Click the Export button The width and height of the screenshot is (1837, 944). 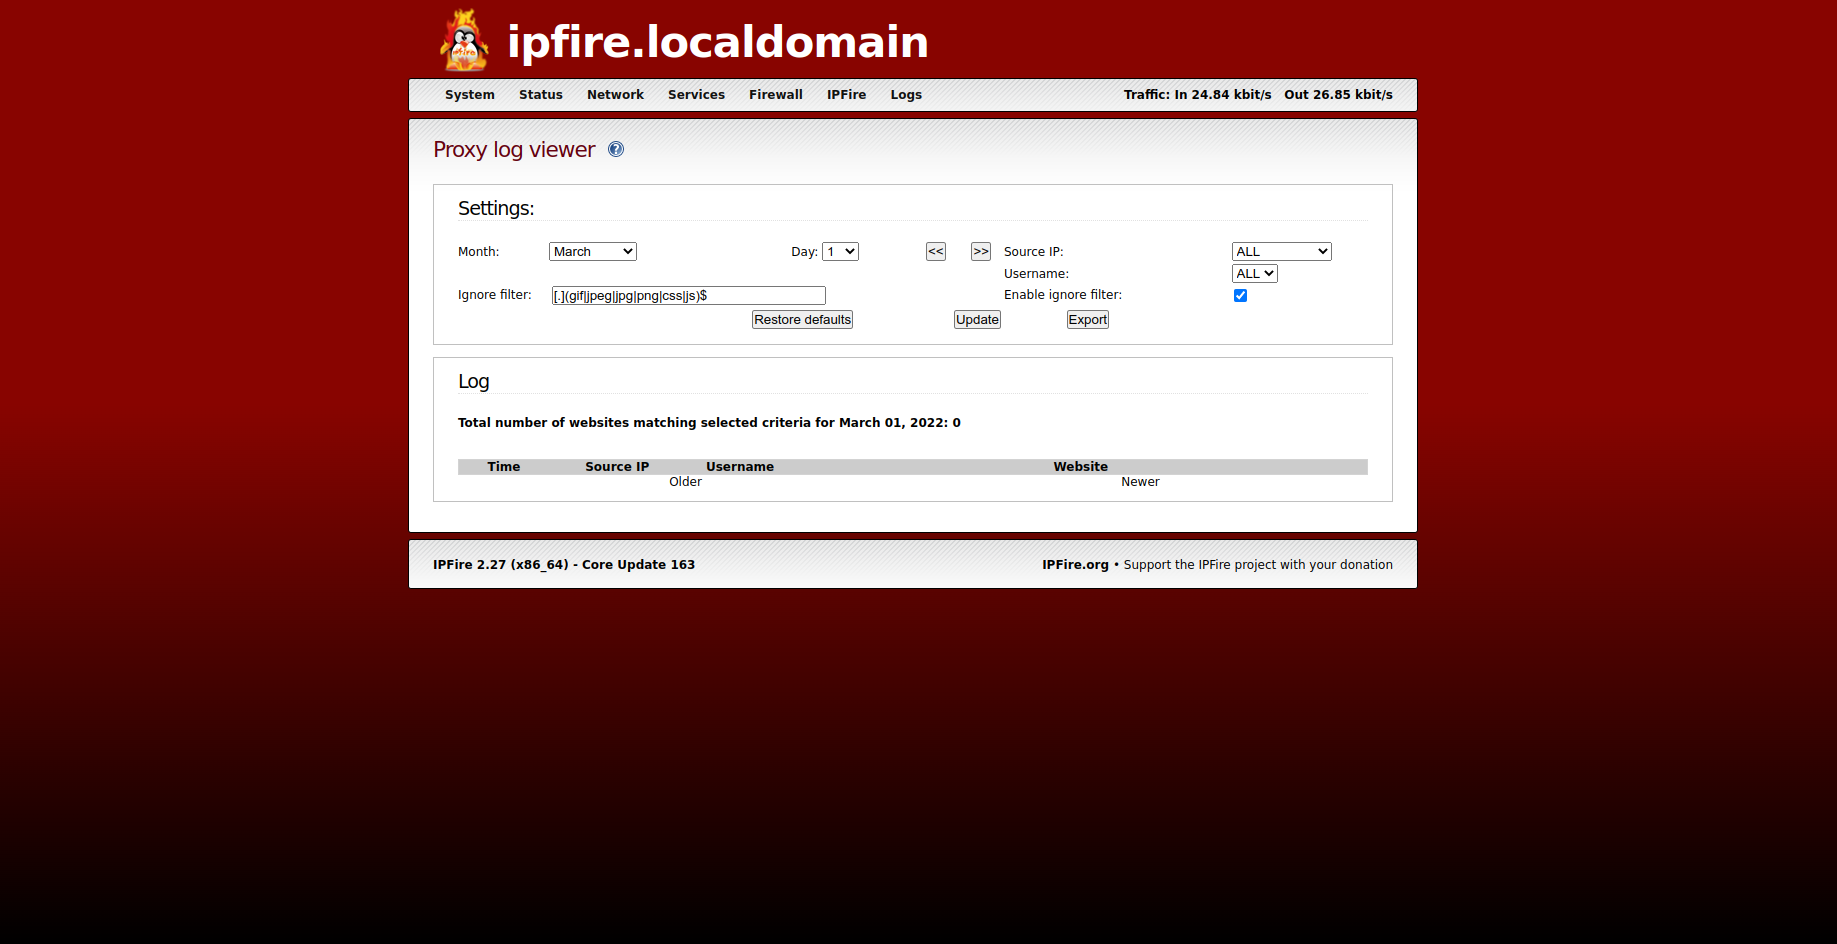click(1088, 320)
